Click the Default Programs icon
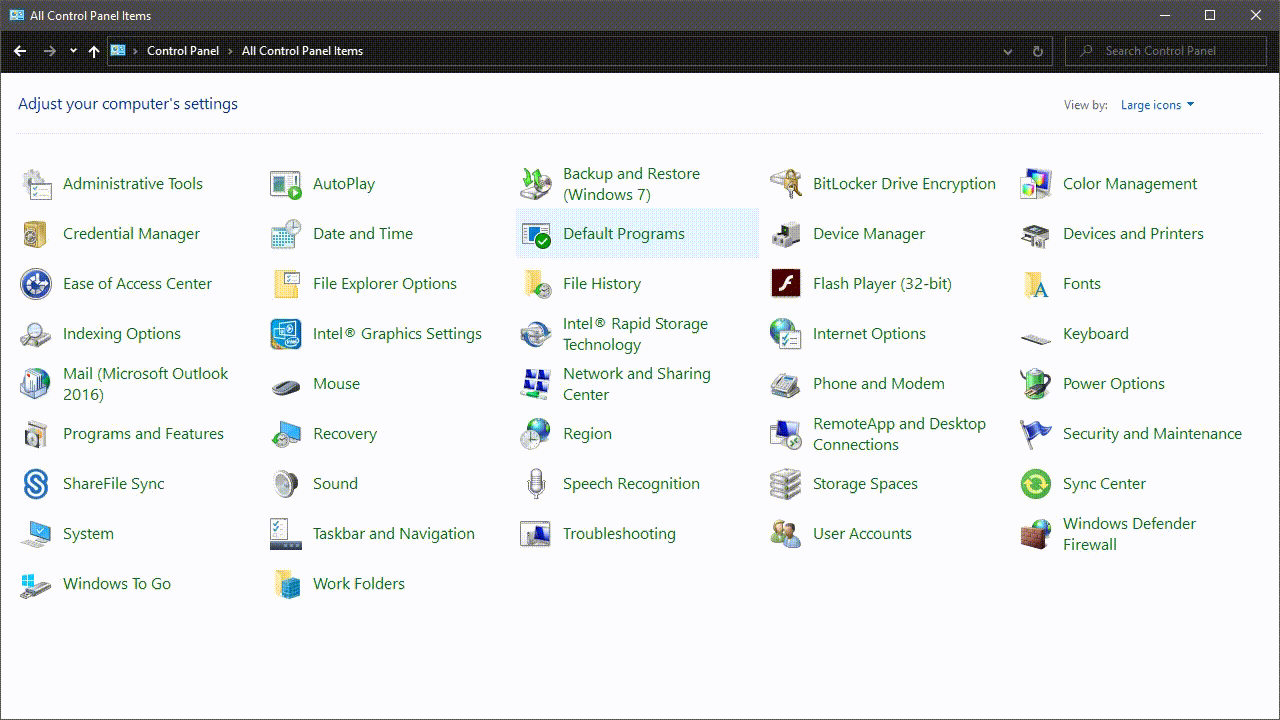Image resolution: width=1280 pixels, height=720 pixels. point(536,234)
